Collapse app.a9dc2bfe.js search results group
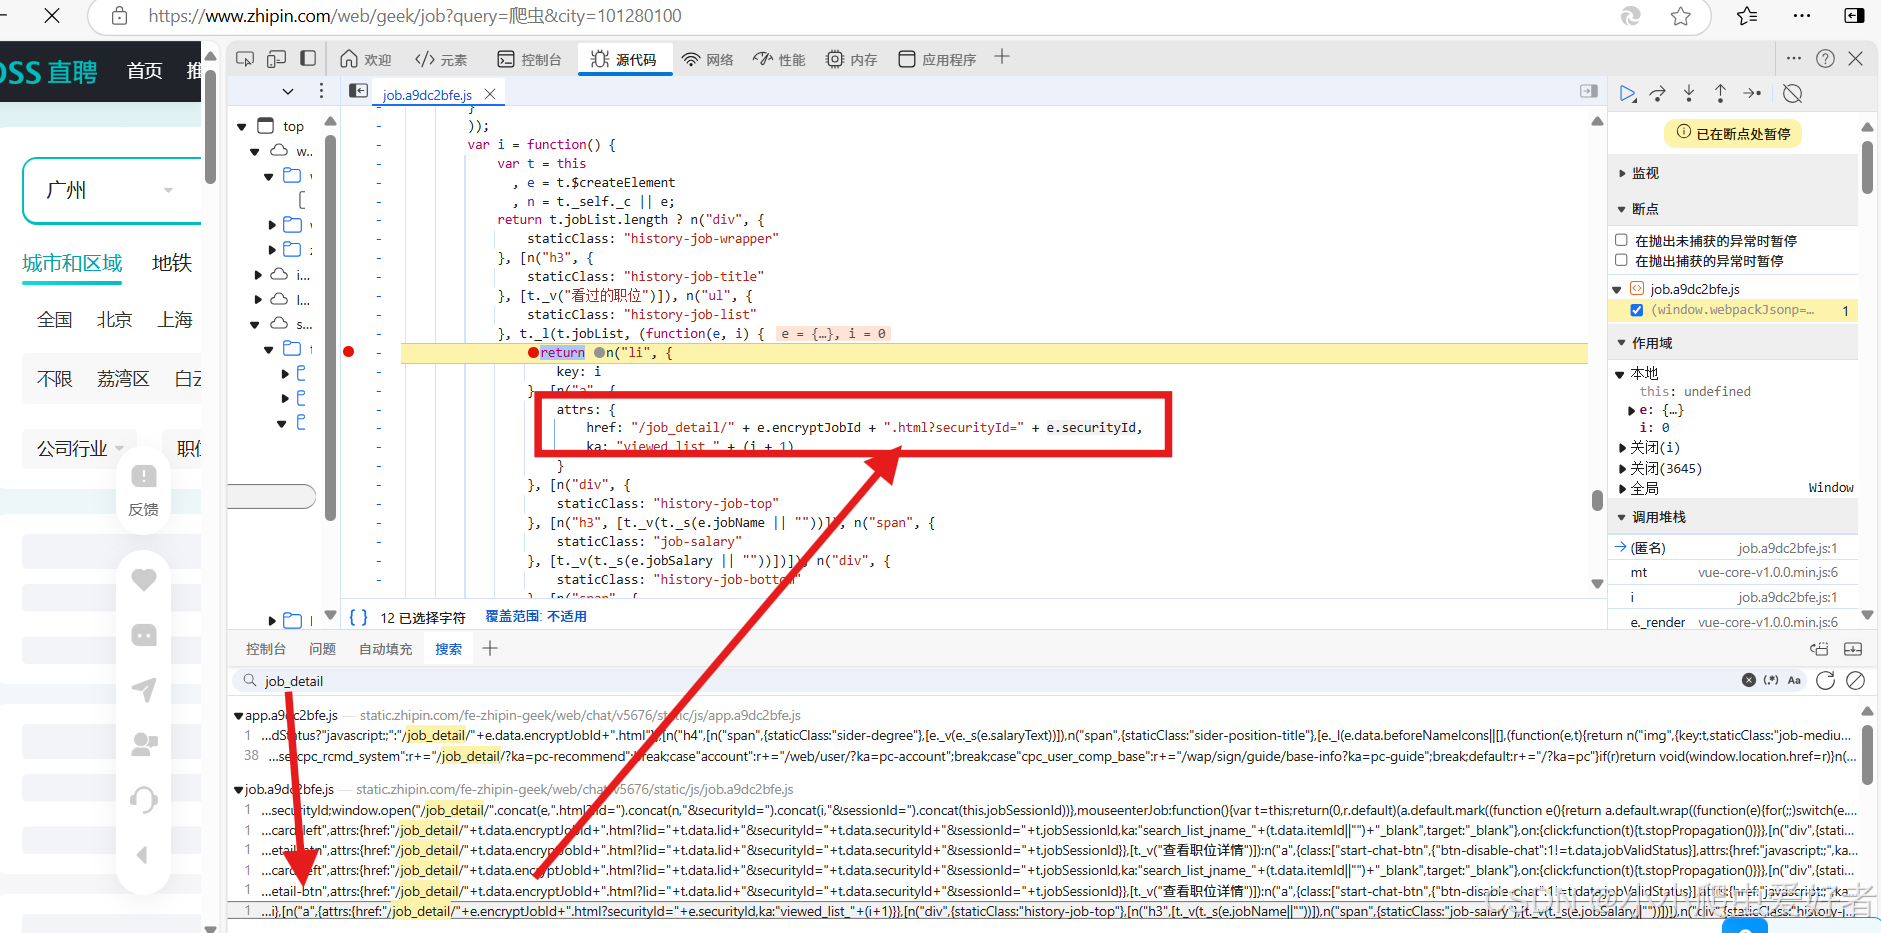This screenshot has width=1881, height=933. pos(239,716)
